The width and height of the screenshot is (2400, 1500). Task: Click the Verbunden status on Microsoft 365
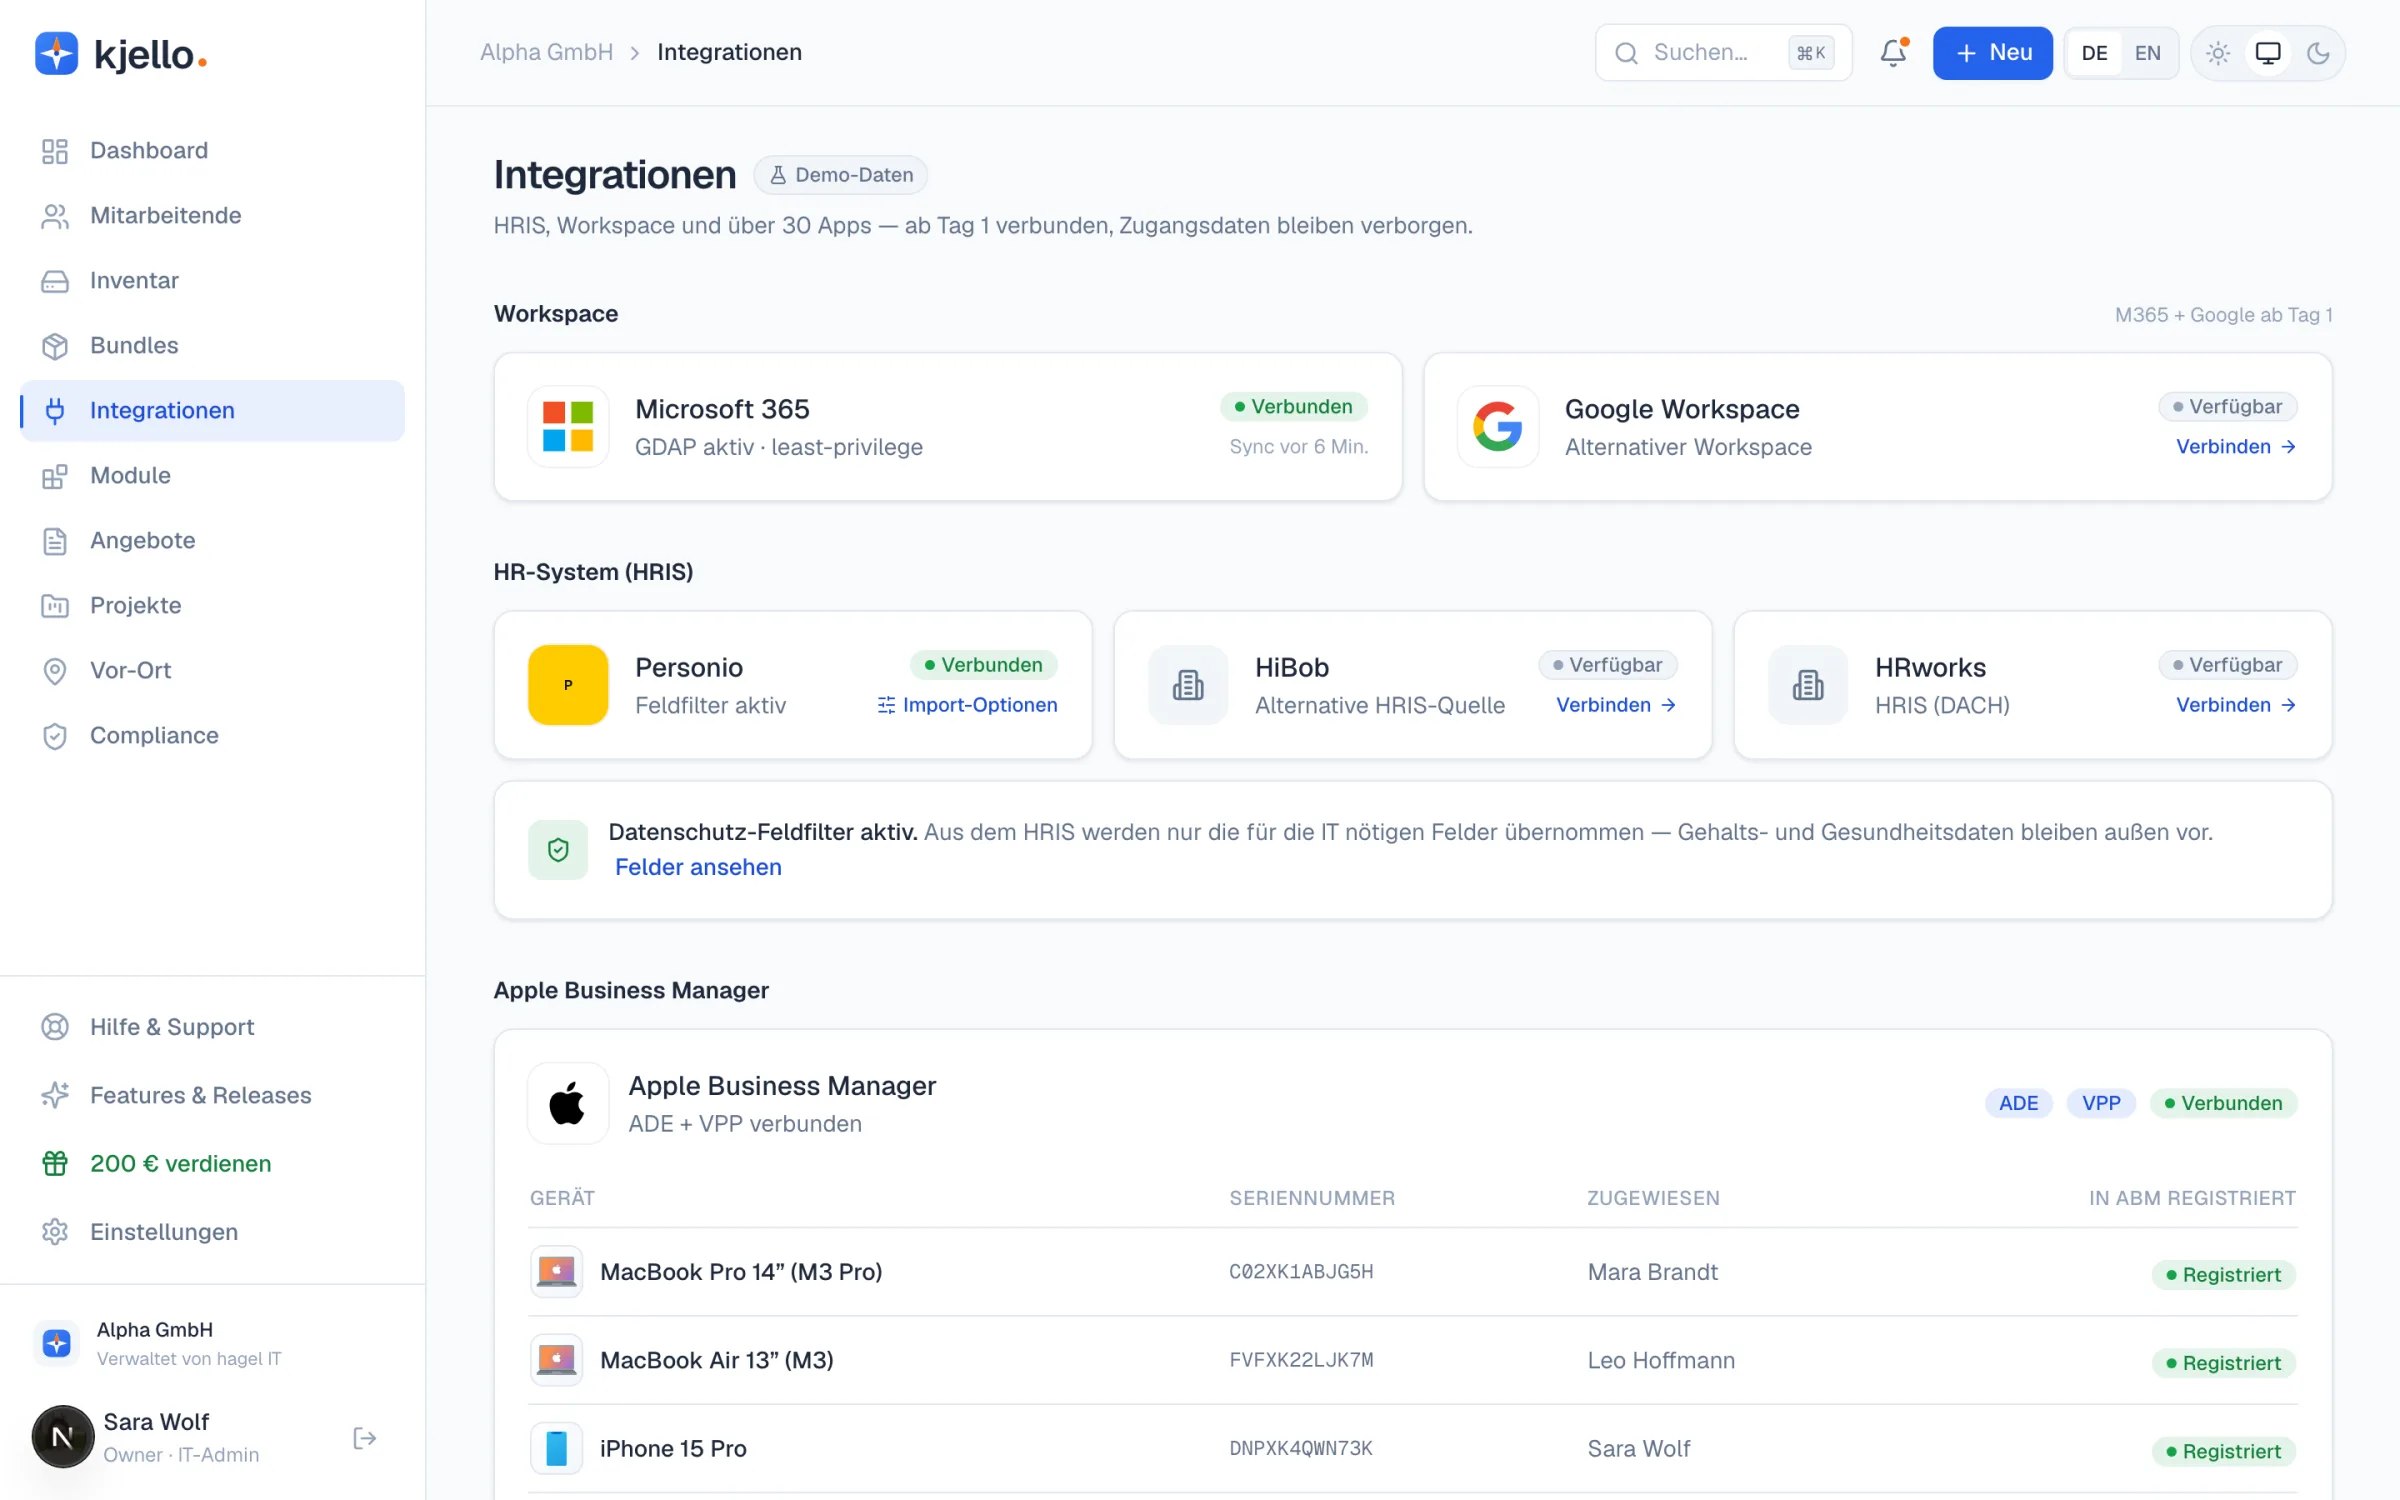click(1293, 407)
